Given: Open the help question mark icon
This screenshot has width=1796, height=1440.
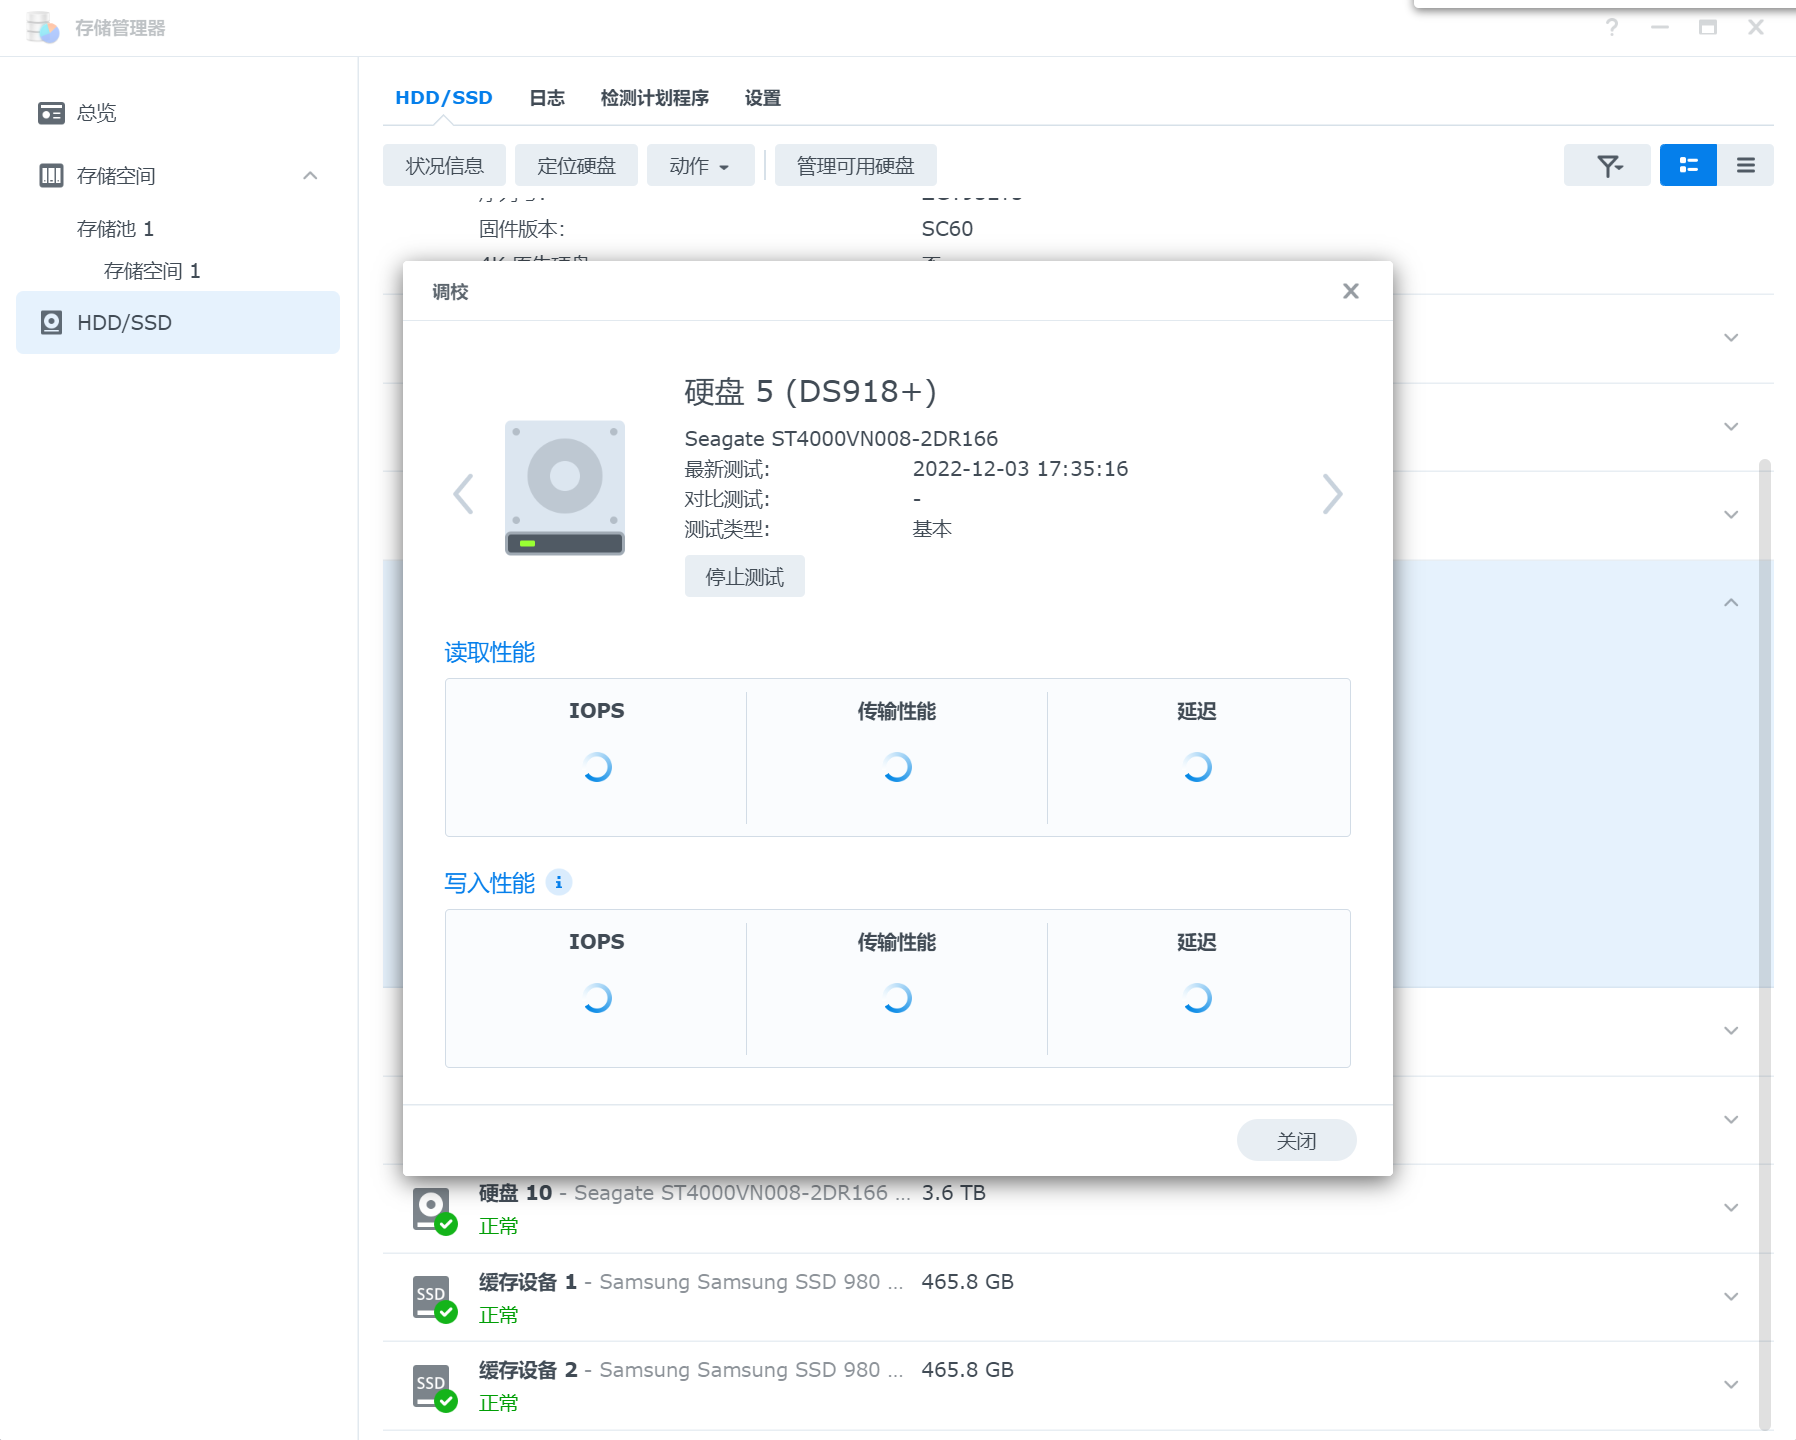Looking at the screenshot, I should tap(1611, 27).
